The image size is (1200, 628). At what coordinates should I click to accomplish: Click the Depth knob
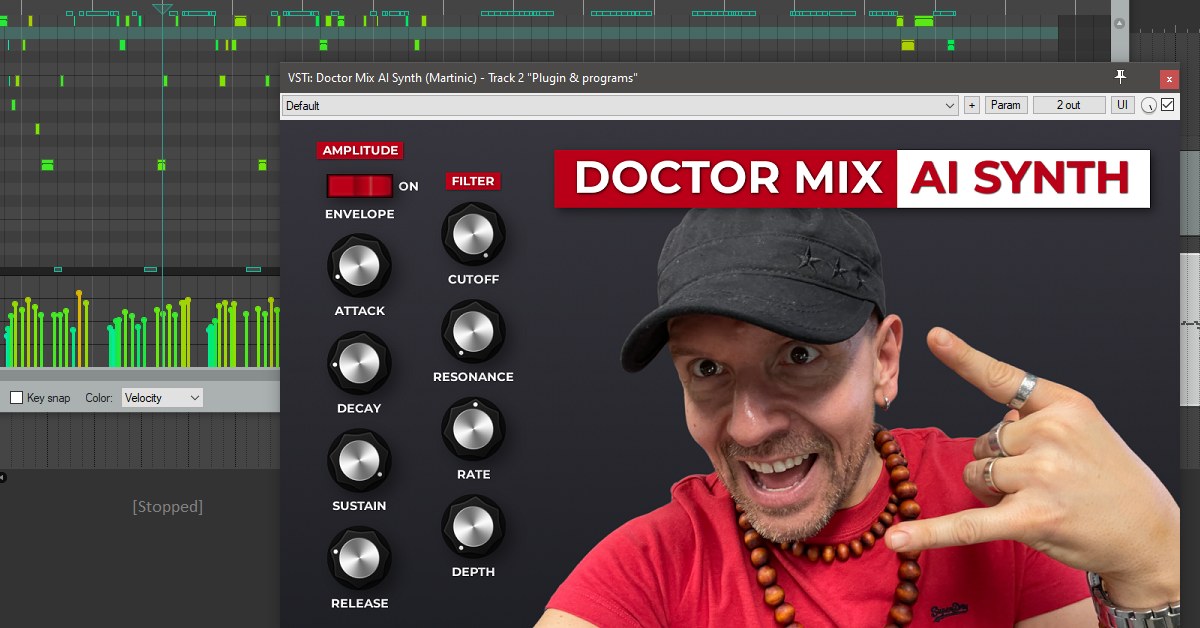click(x=473, y=527)
